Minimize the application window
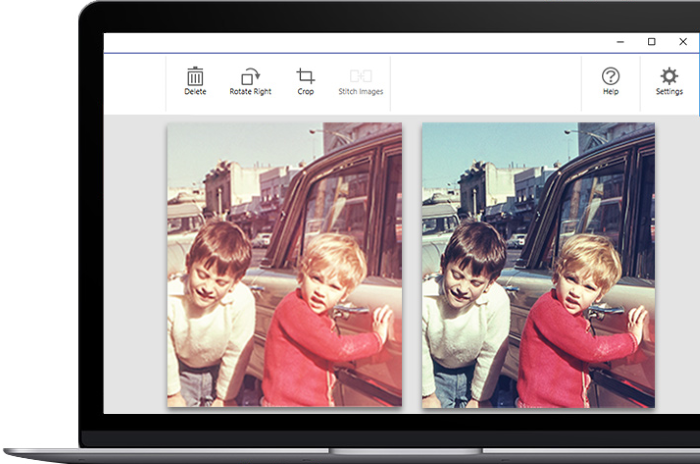700x464 pixels. (621, 42)
